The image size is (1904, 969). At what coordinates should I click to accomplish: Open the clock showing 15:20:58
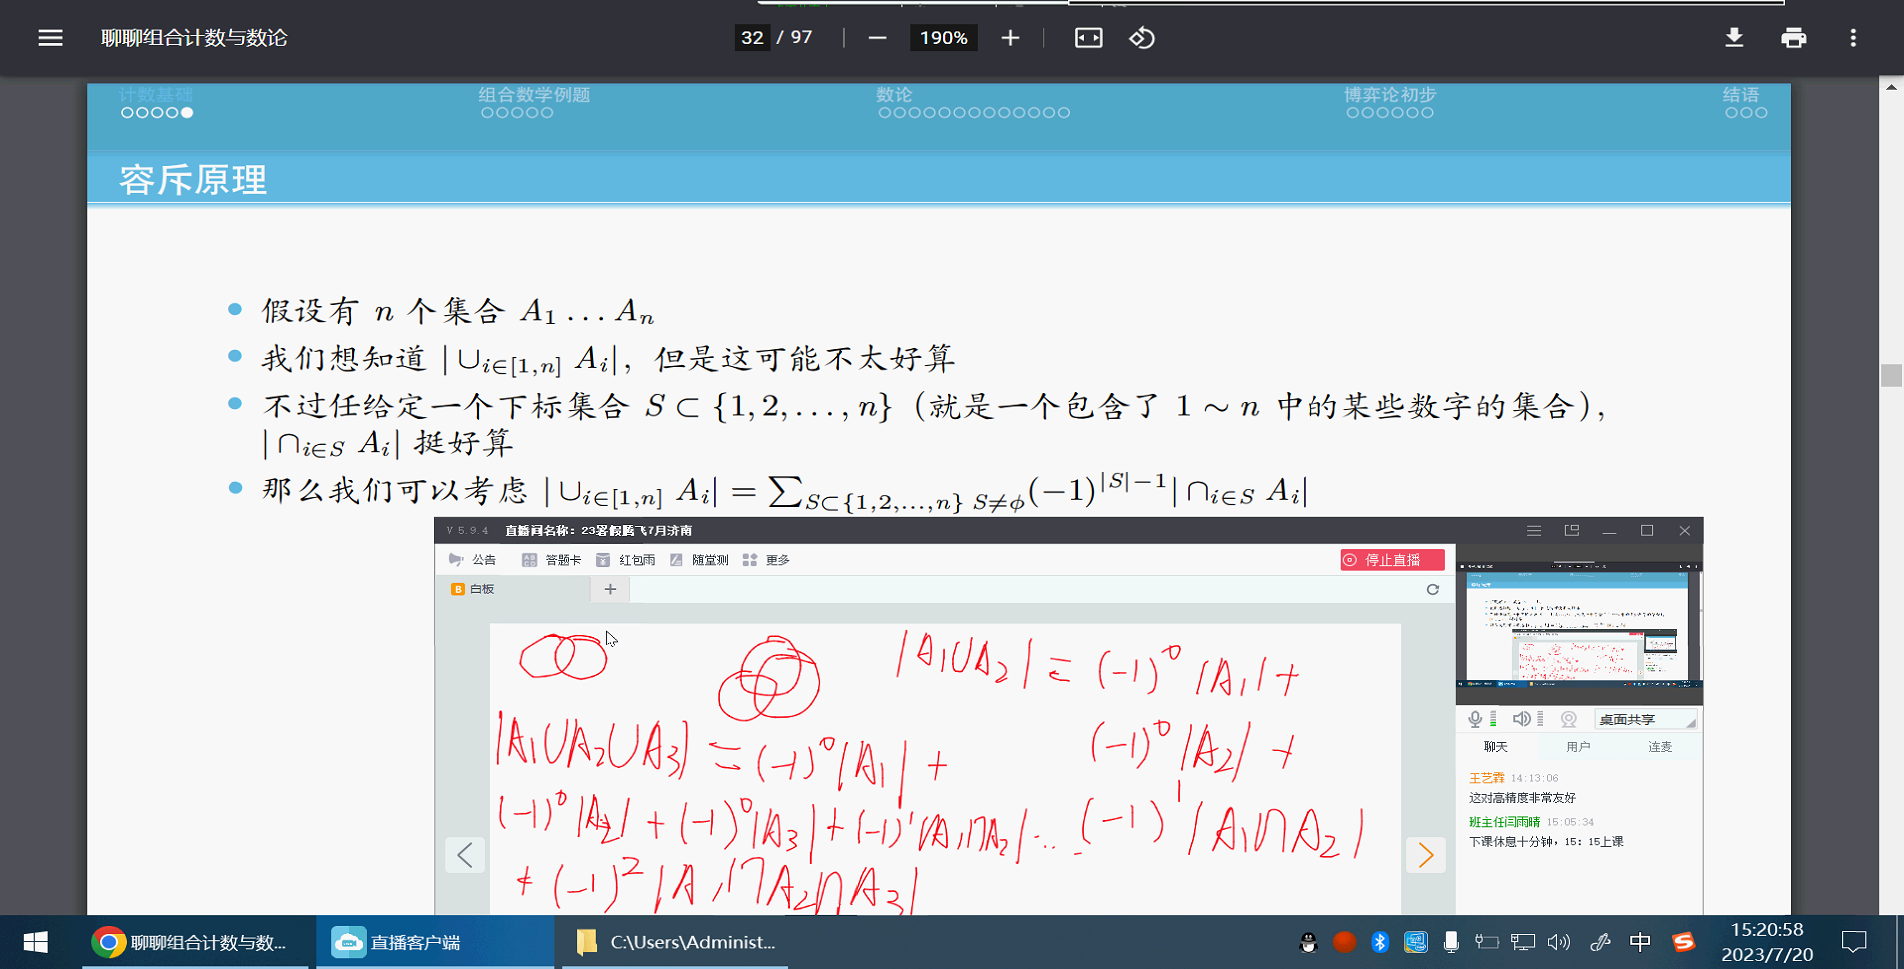point(1767,942)
